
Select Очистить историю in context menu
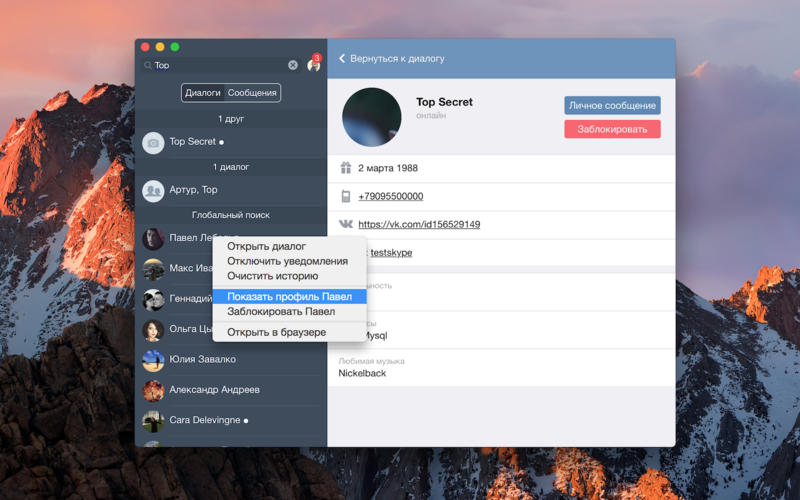pyautogui.click(x=289, y=276)
